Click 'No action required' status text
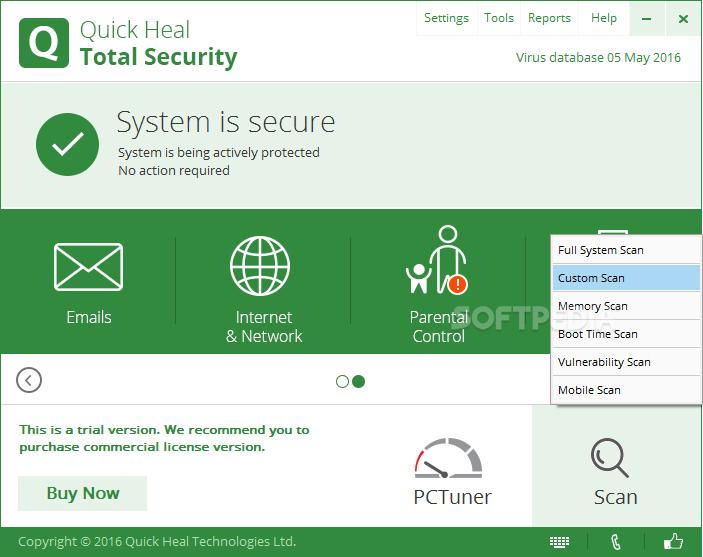Image resolution: width=703 pixels, height=557 pixels. pos(174,171)
